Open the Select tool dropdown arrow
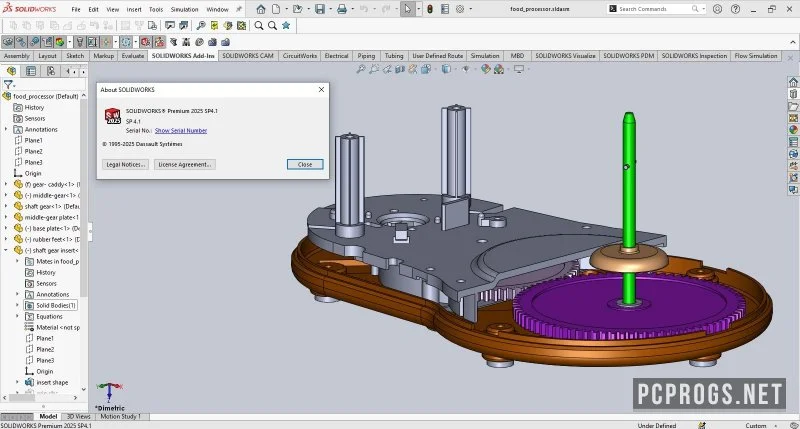Screen dimensions: 800x429 click(418, 9)
